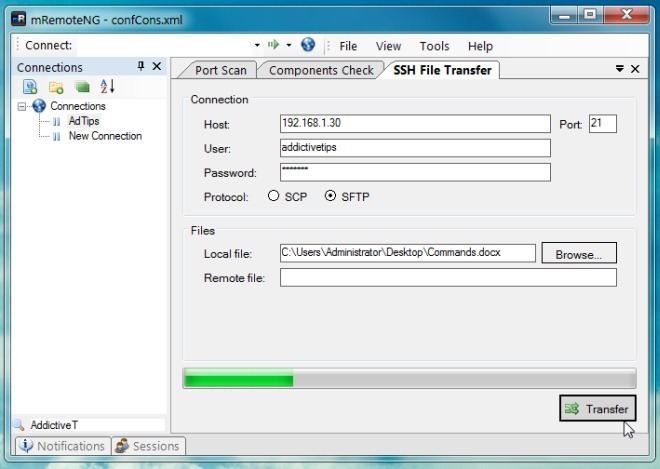Click the User input field
660x469 pixels.
[x=415, y=148]
